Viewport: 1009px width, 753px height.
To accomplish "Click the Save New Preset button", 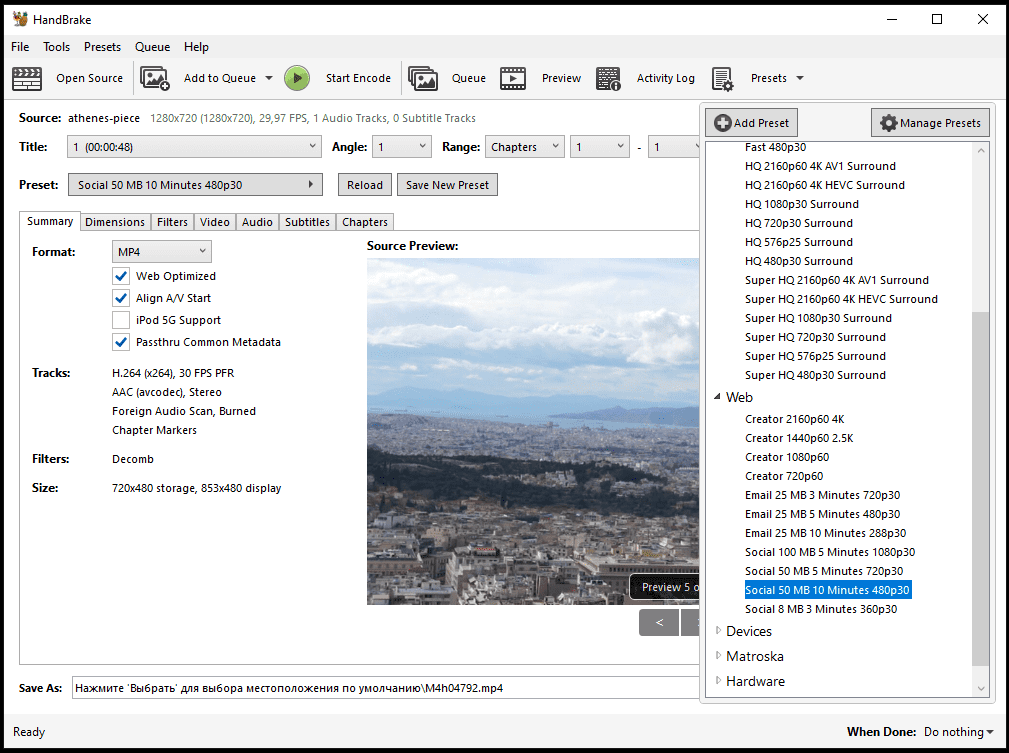I will 447,185.
